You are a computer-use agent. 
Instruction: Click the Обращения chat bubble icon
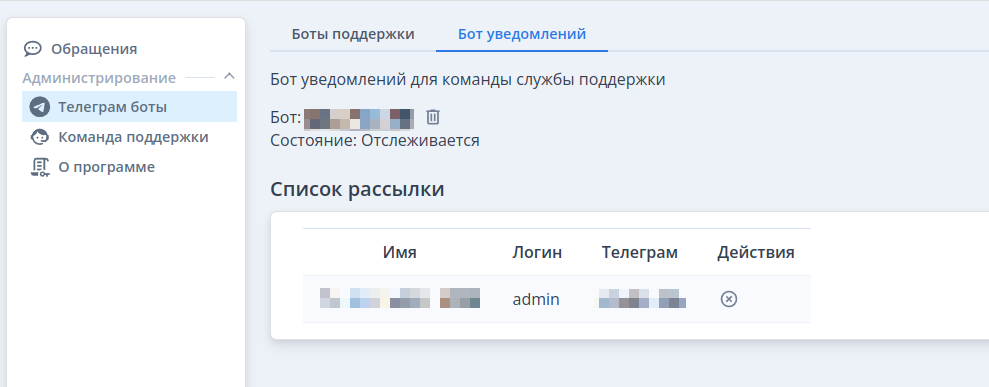32,49
